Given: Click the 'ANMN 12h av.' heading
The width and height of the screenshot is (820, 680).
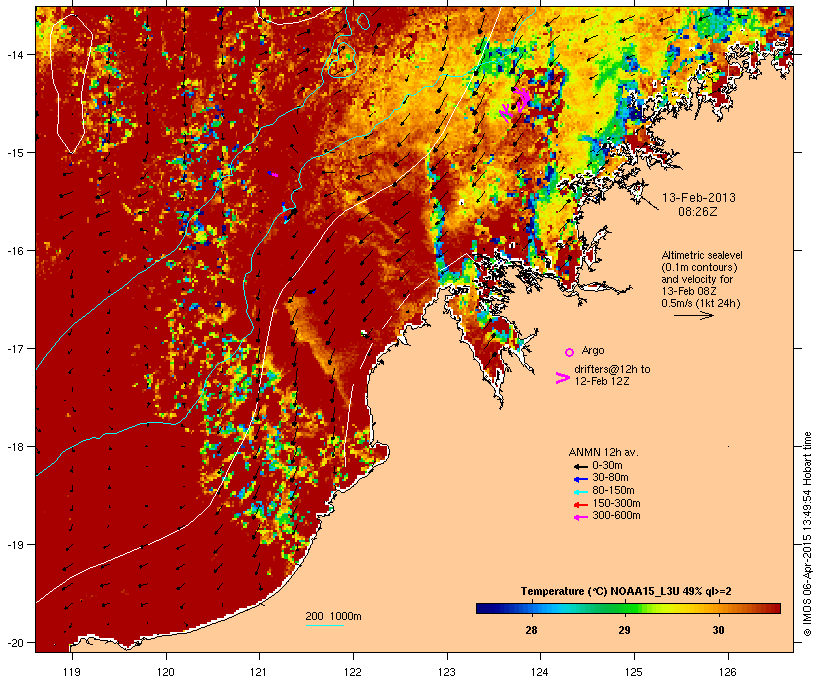Looking at the screenshot, I should click(603, 452).
